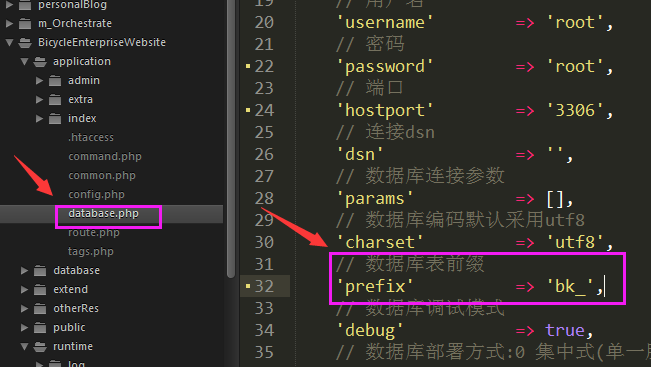The height and width of the screenshot is (367, 651).
Task: Select the extend folder label
Action: pyautogui.click(x=71, y=289)
